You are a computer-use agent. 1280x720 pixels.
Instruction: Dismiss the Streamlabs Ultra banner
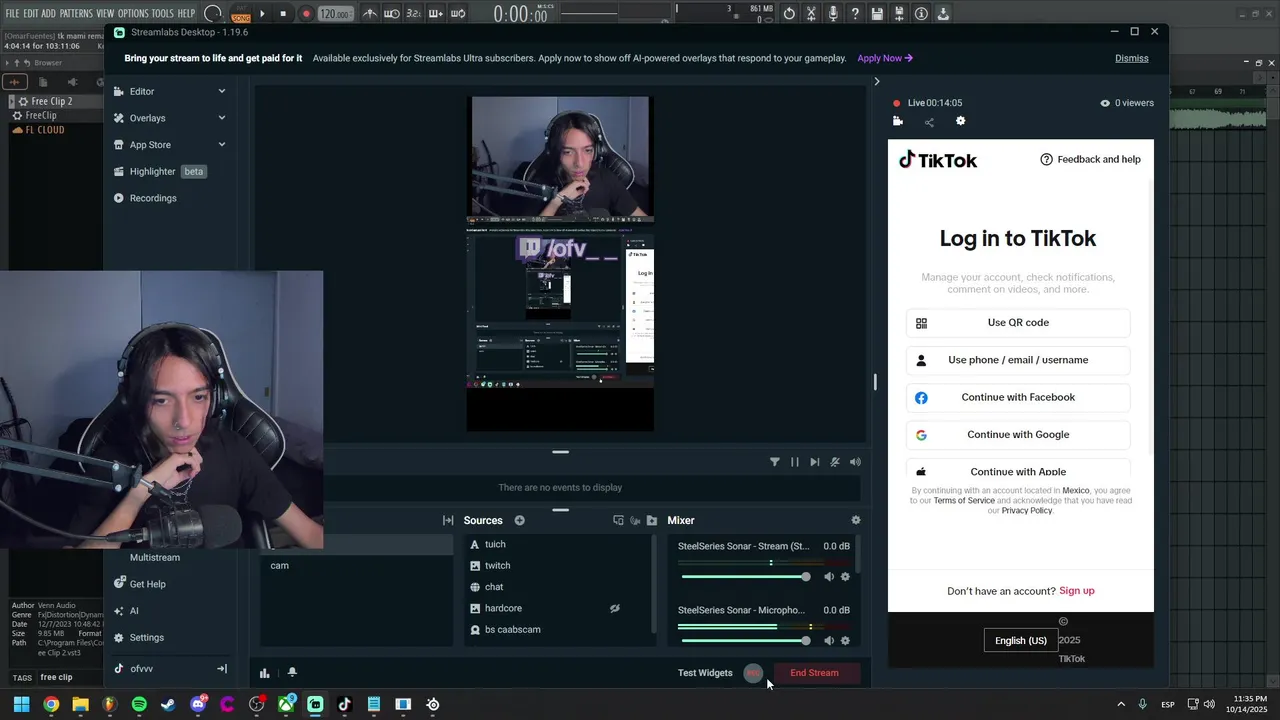[x=1132, y=58]
